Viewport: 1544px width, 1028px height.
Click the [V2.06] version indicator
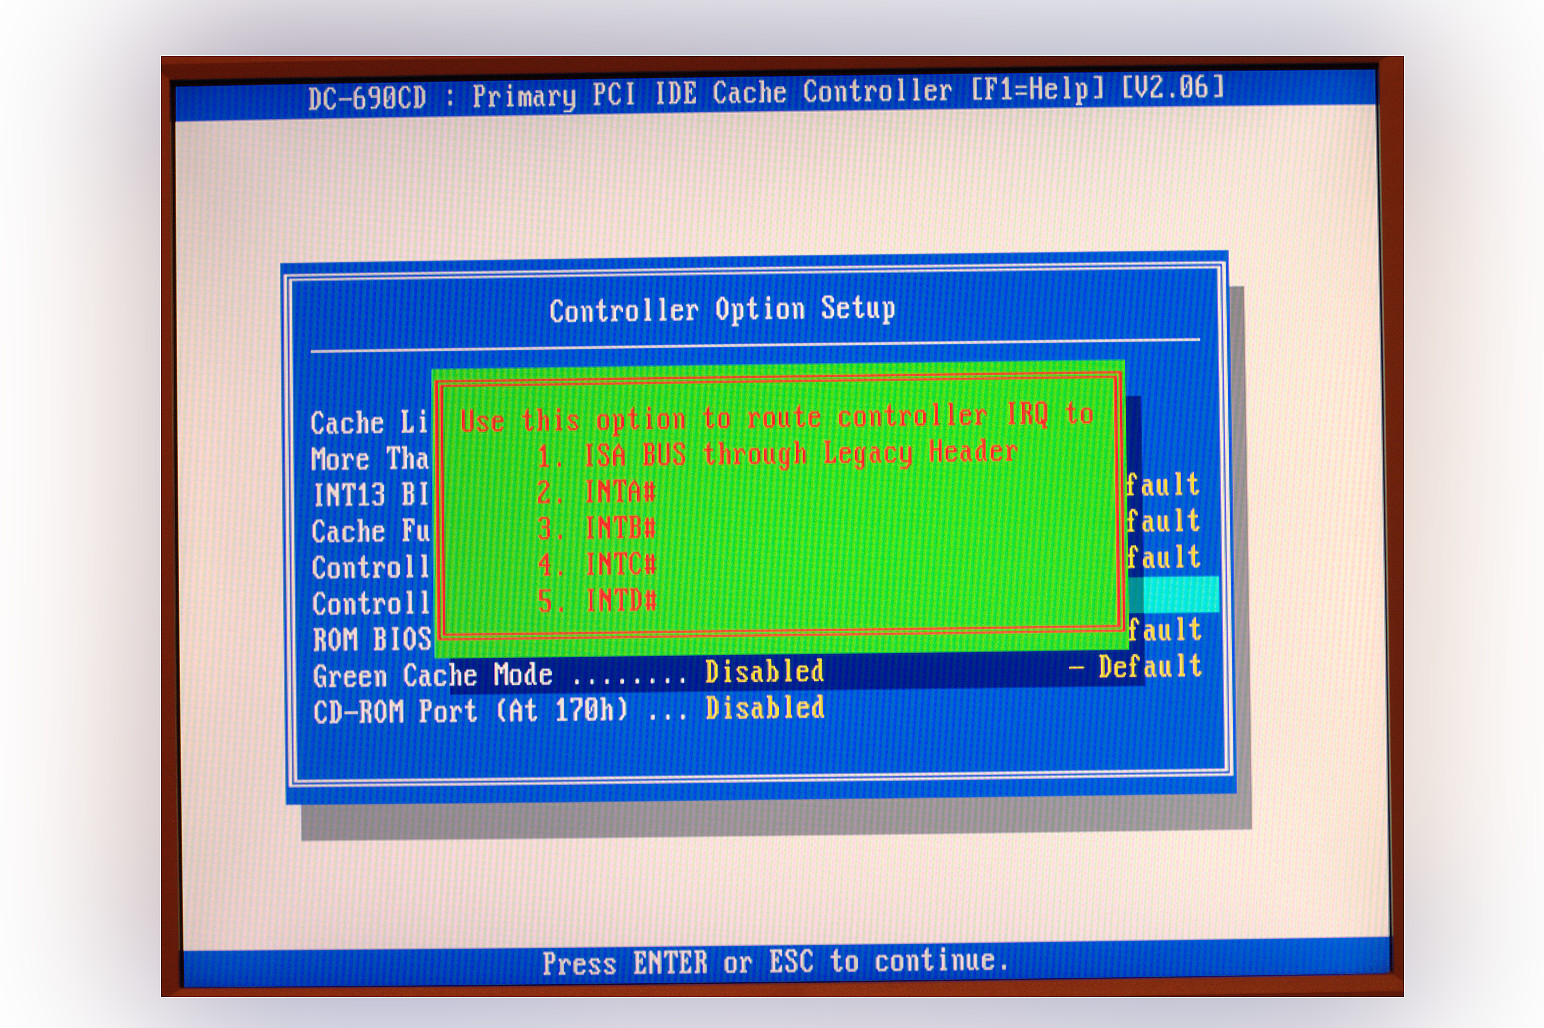pos(1172,88)
